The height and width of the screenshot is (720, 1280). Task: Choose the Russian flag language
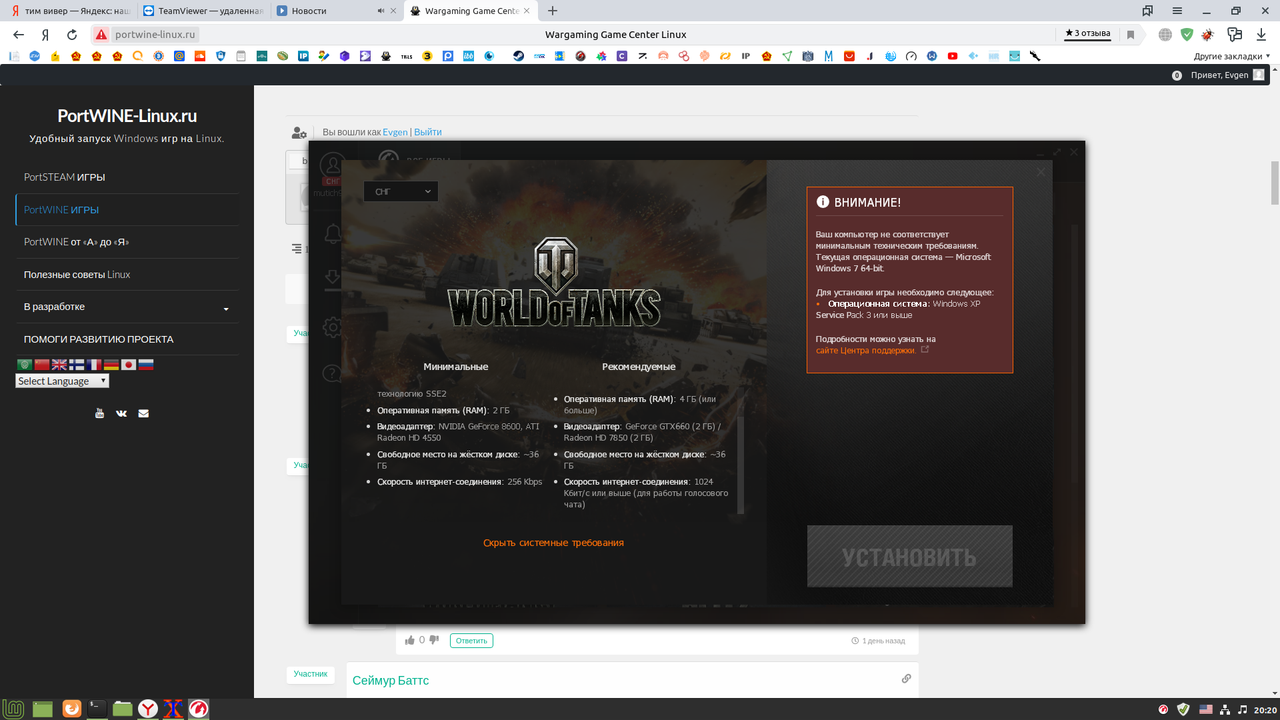146,365
